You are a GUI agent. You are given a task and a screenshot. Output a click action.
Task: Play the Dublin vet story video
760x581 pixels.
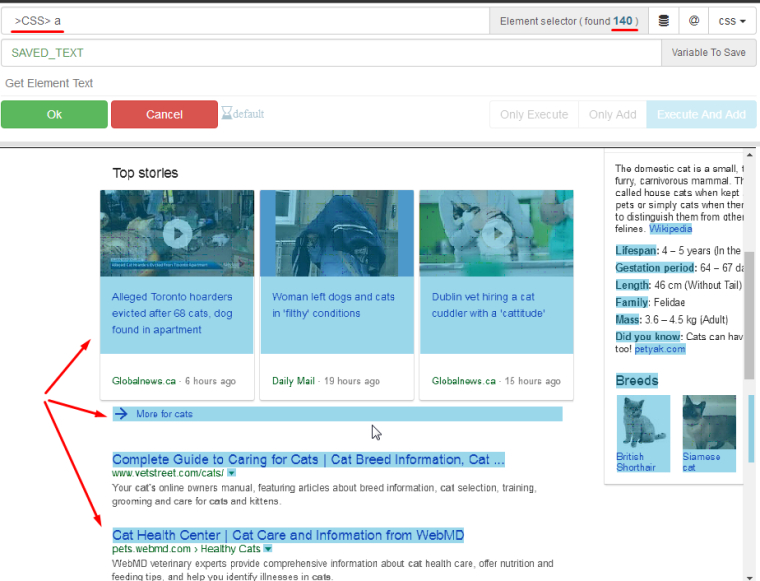(496, 233)
